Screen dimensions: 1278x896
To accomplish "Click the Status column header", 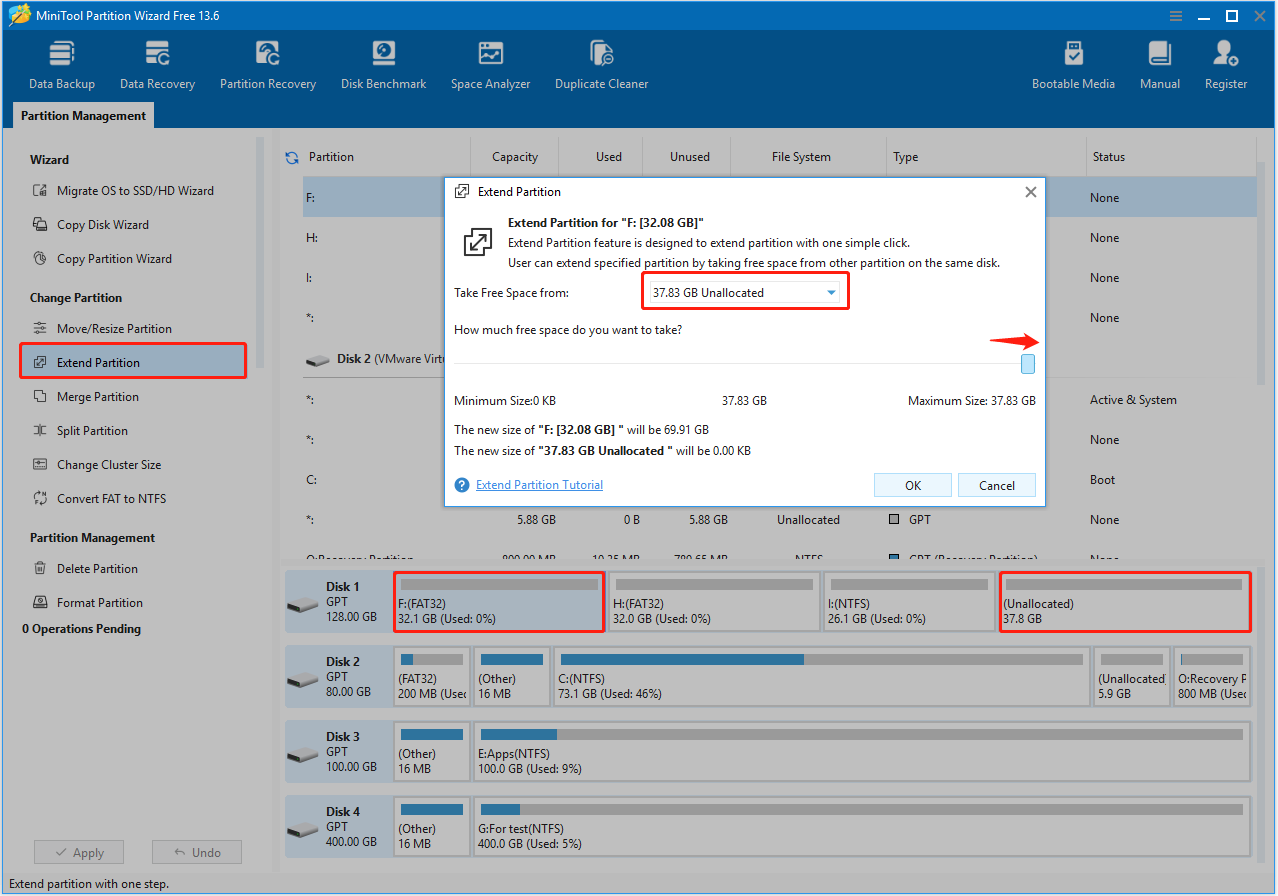I will coord(1108,157).
